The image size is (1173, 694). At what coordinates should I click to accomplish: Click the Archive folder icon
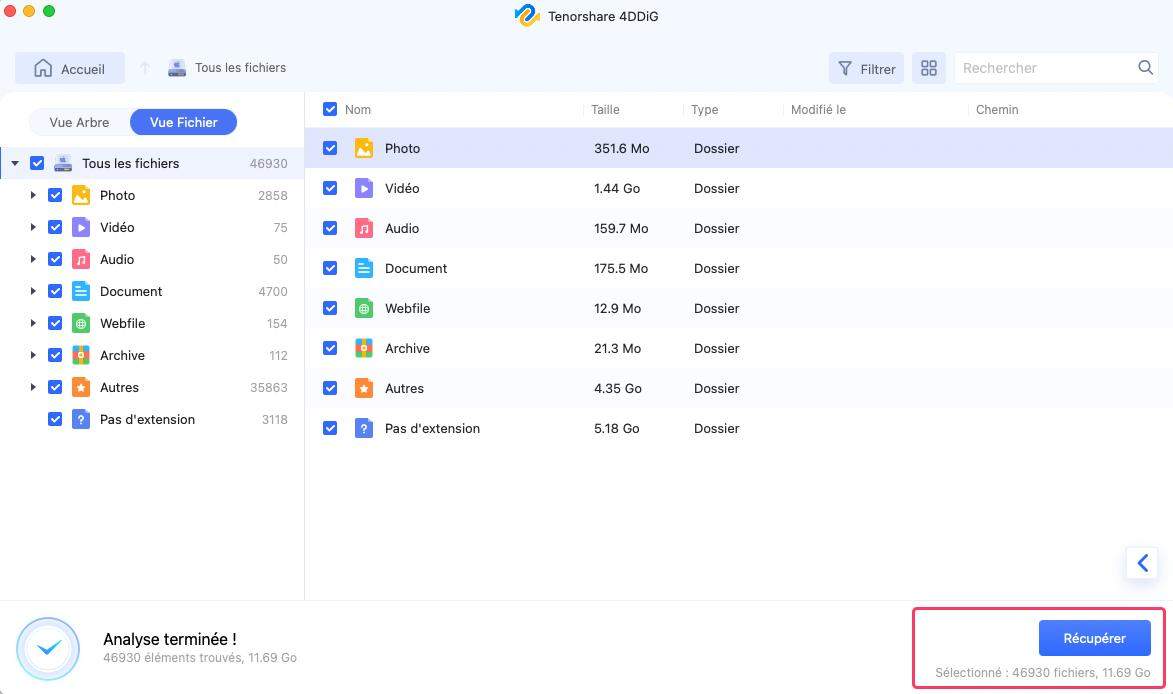click(x=365, y=348)
